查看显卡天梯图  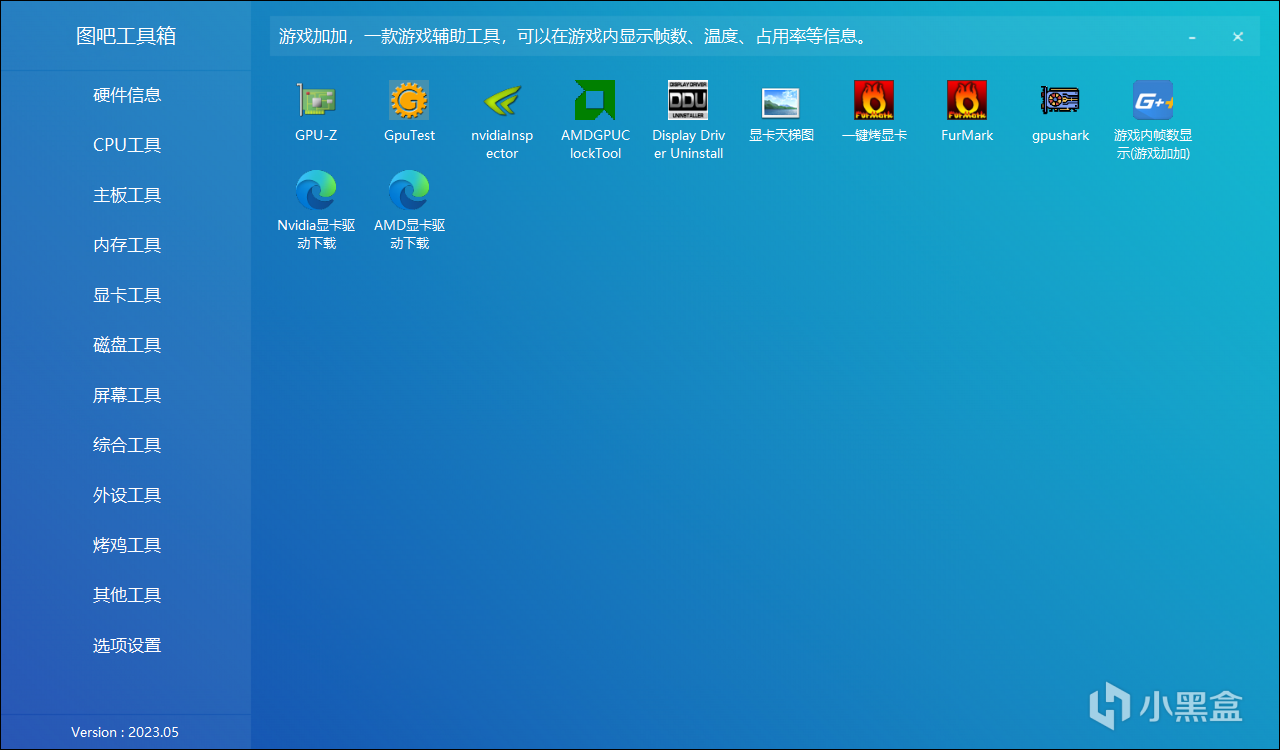pos(781,110)
